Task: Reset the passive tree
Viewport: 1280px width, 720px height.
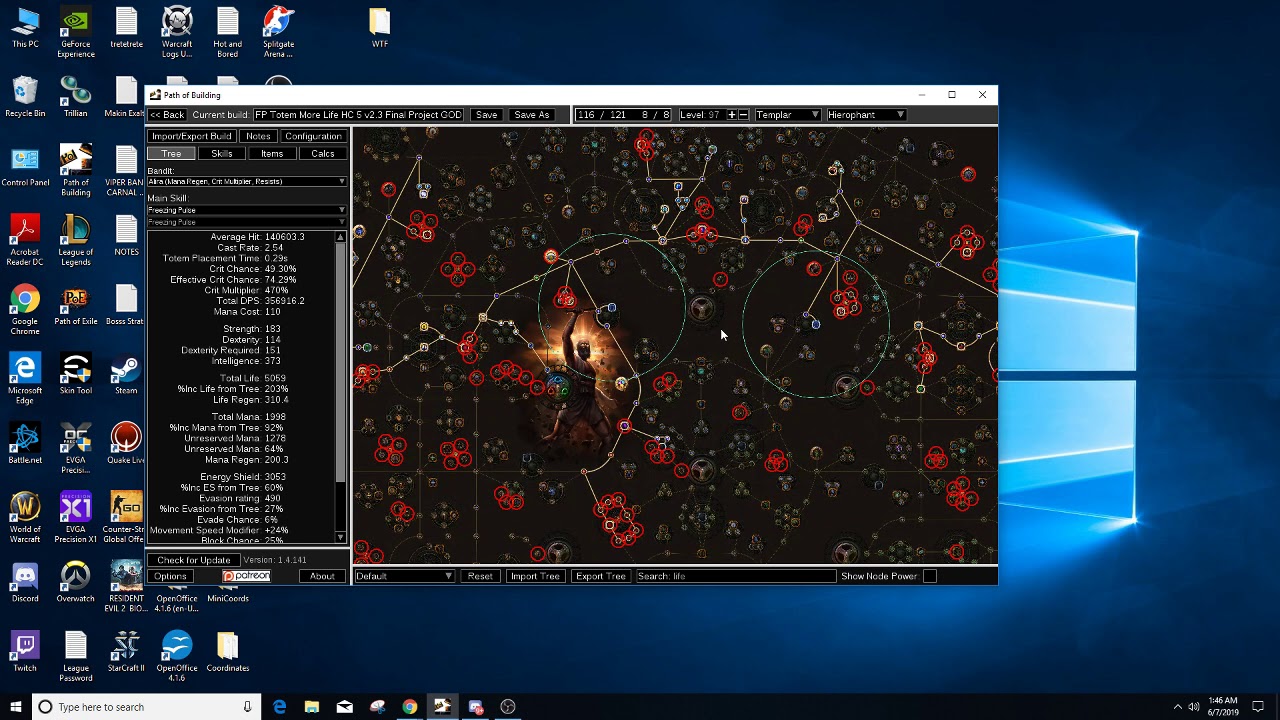Action: coord(480,576)
